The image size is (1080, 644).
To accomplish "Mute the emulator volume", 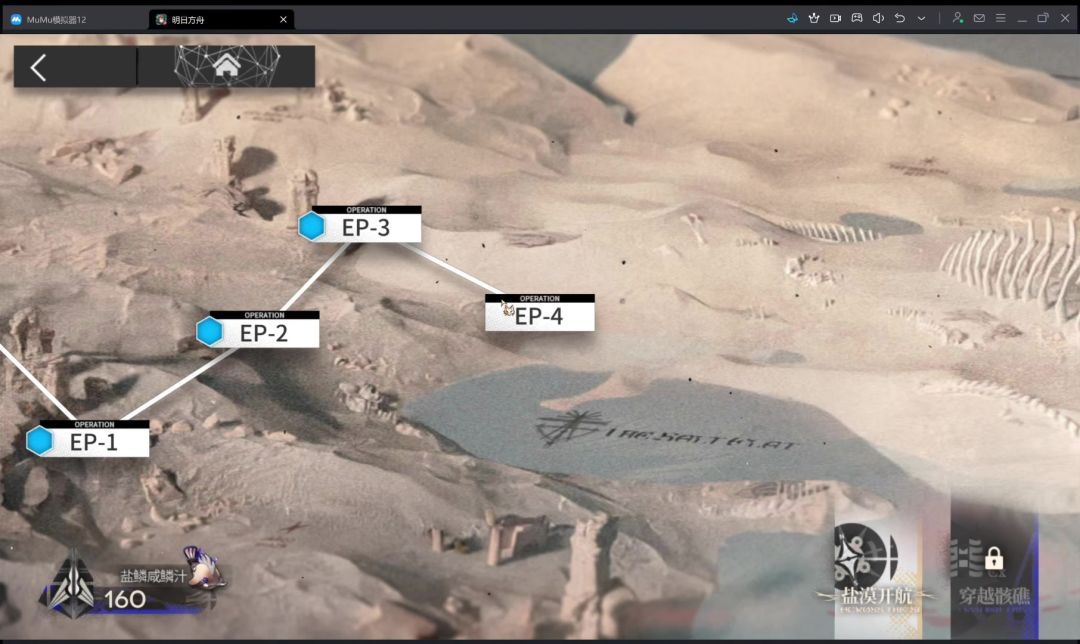I will [x=878, y=19].
